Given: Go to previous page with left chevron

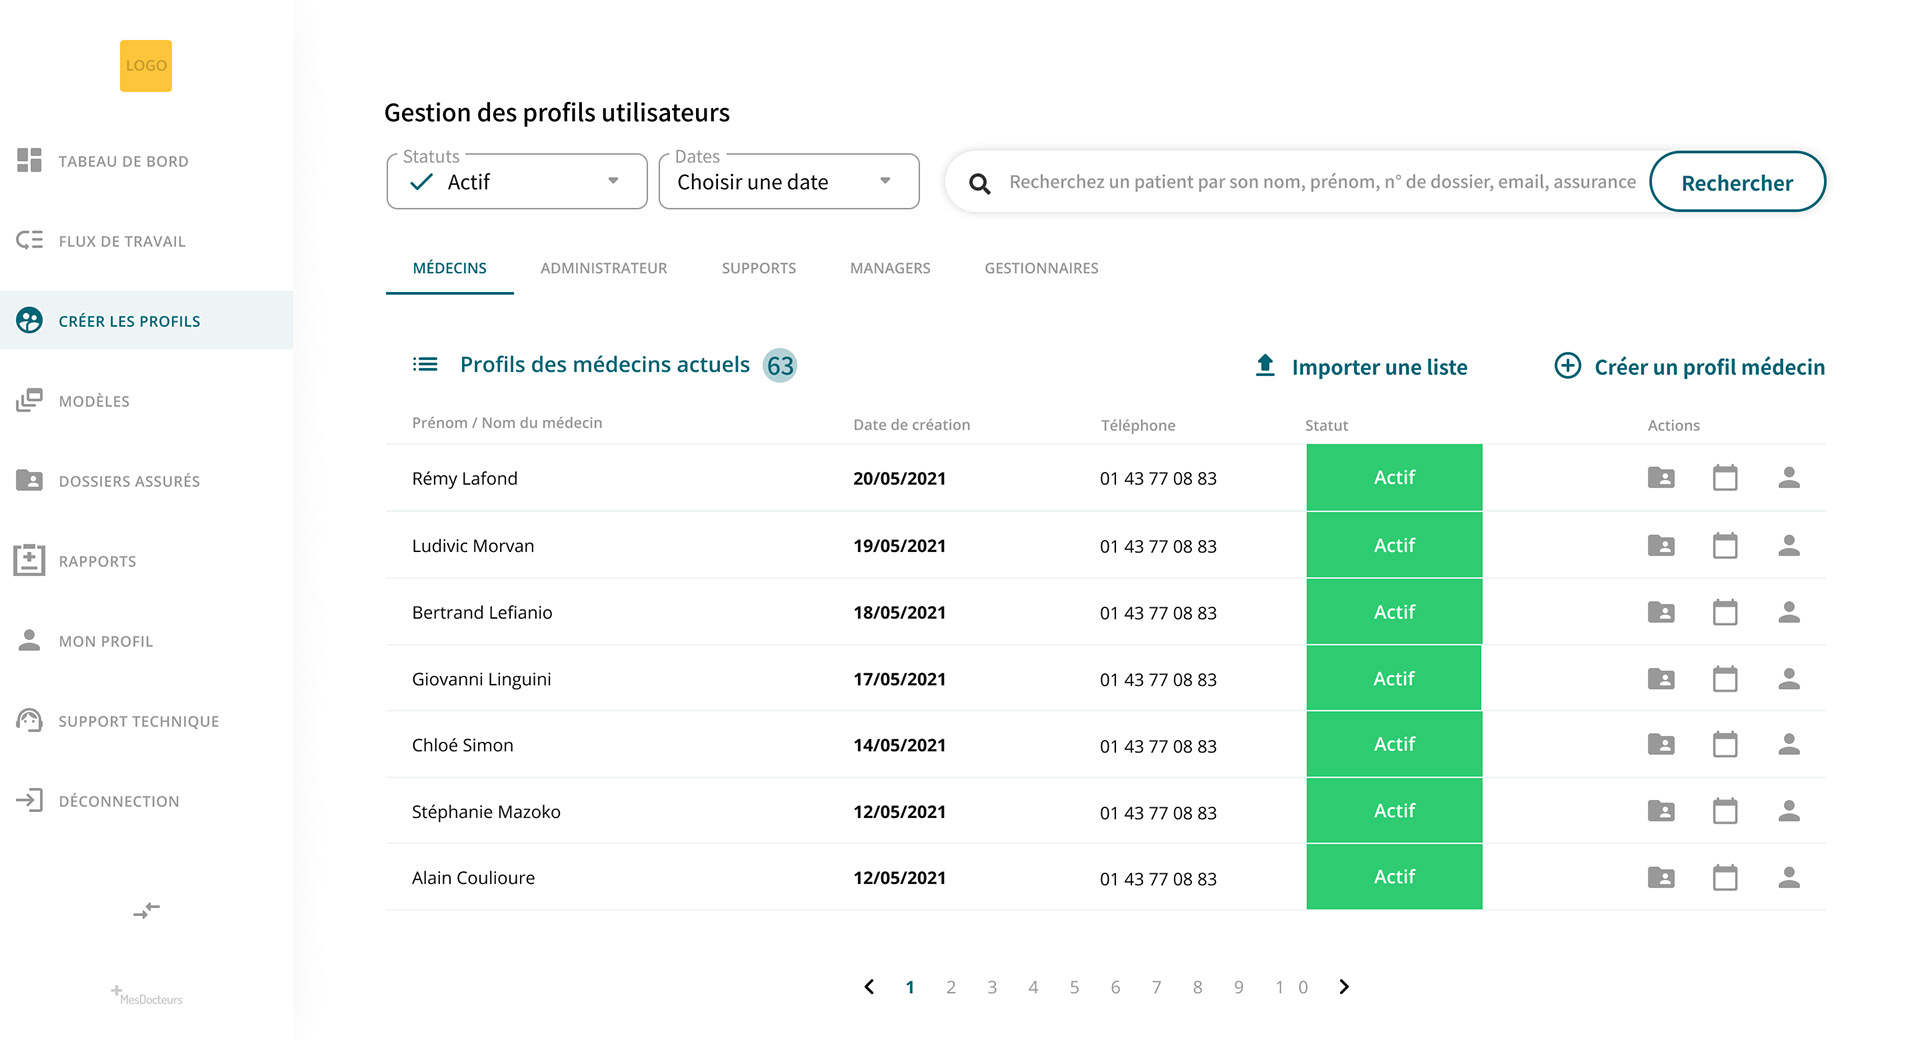Looking at the screenshot, I should (869, 987).
